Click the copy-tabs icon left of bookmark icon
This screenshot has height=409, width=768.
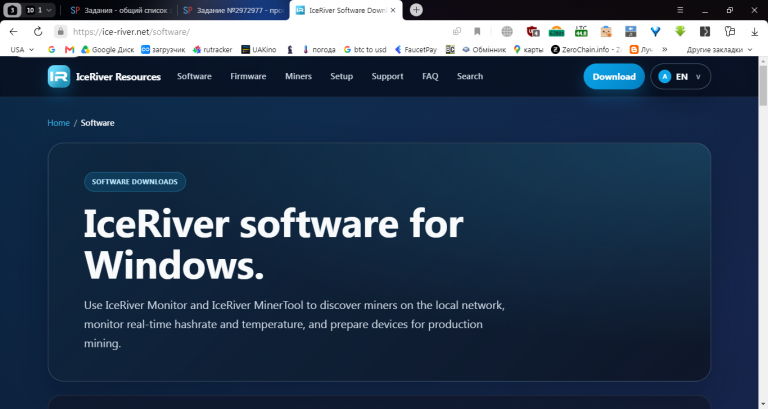click(x=457, y=31)
